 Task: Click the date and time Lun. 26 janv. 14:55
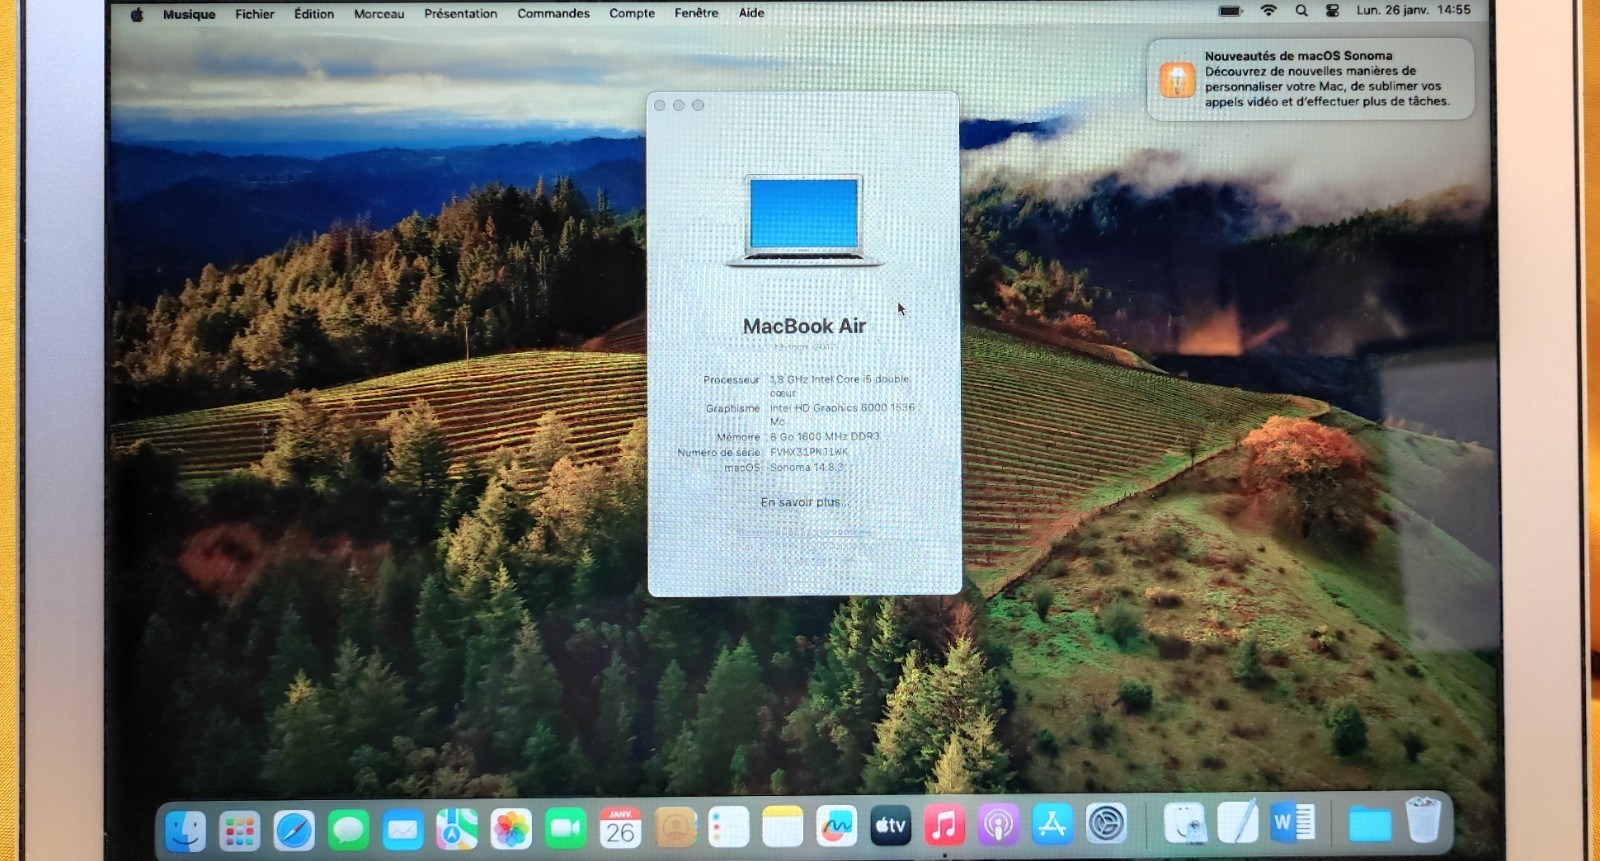1413,10
